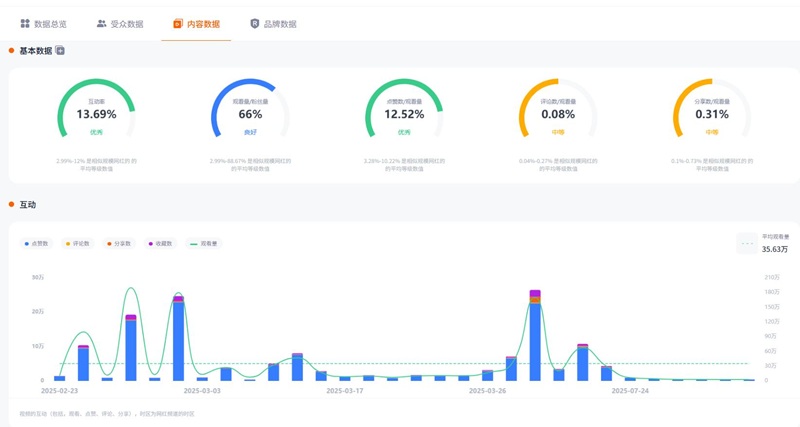
Task: Click the 品牌数据 shield icon
Action: (254, 24)
